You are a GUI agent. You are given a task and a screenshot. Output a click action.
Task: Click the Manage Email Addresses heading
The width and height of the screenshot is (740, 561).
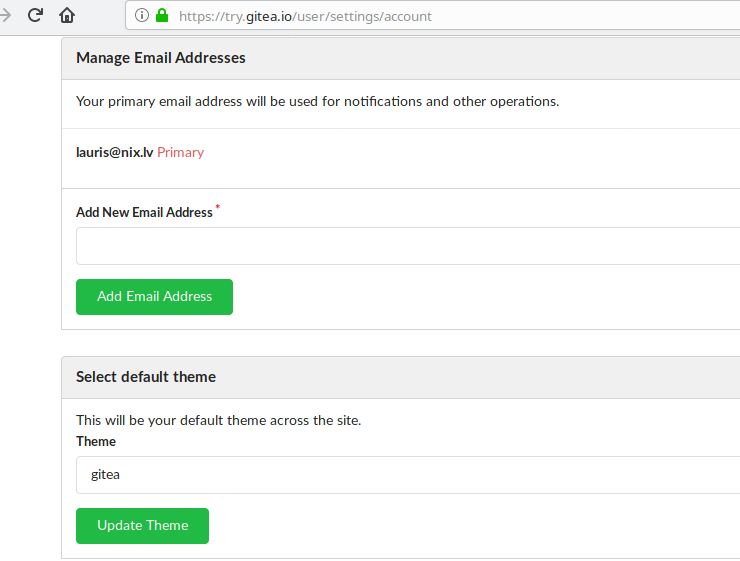[x=161, y=58]
